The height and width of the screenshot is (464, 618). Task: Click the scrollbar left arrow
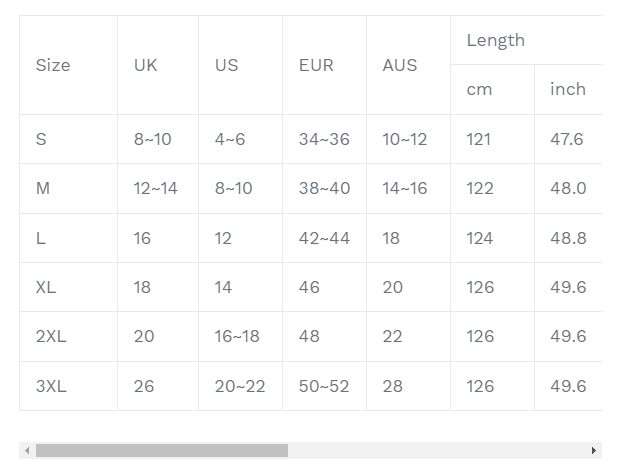pyautogui.click(x=27, y=450)
